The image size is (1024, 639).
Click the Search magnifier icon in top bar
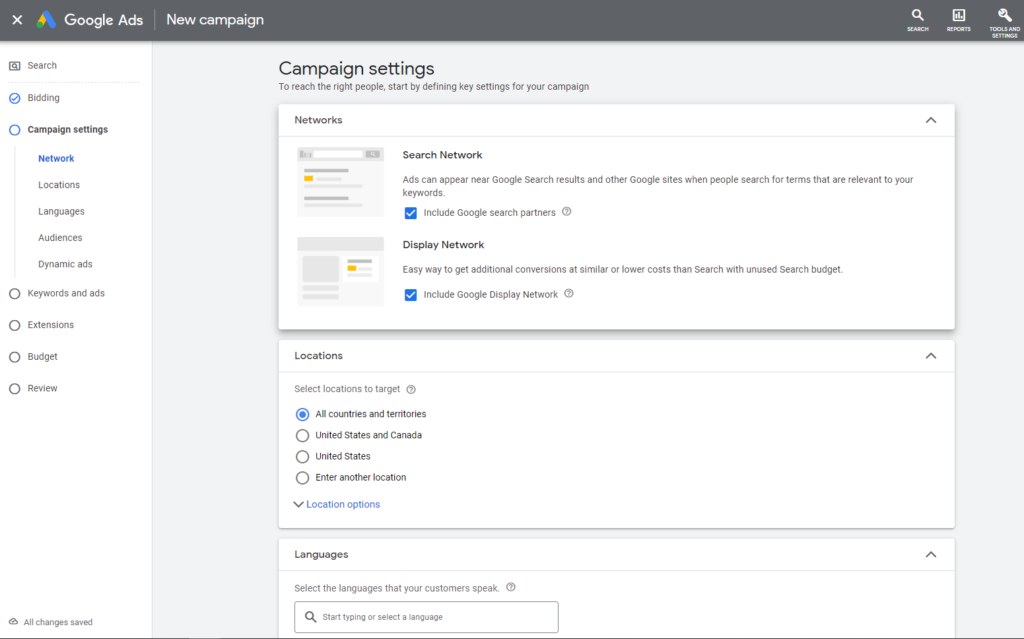[x=917, y=16]
